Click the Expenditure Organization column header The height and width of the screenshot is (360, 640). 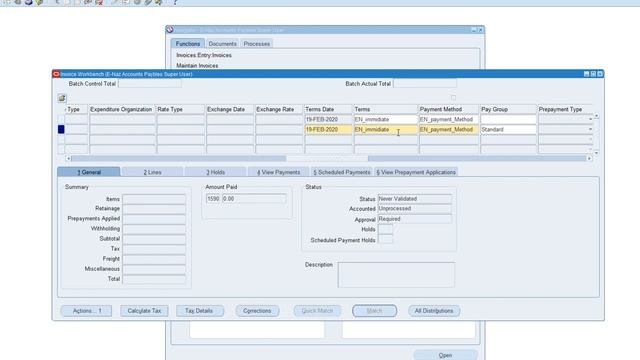pyautogui.click(x=122, y=109)
